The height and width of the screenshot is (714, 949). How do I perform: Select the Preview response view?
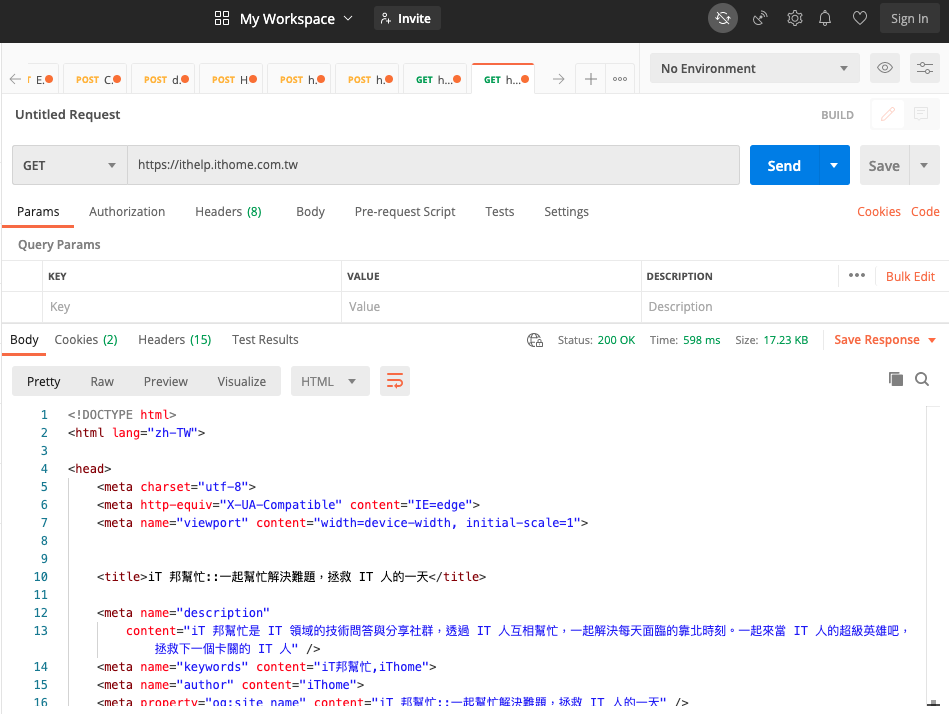[x=166, y=381]
